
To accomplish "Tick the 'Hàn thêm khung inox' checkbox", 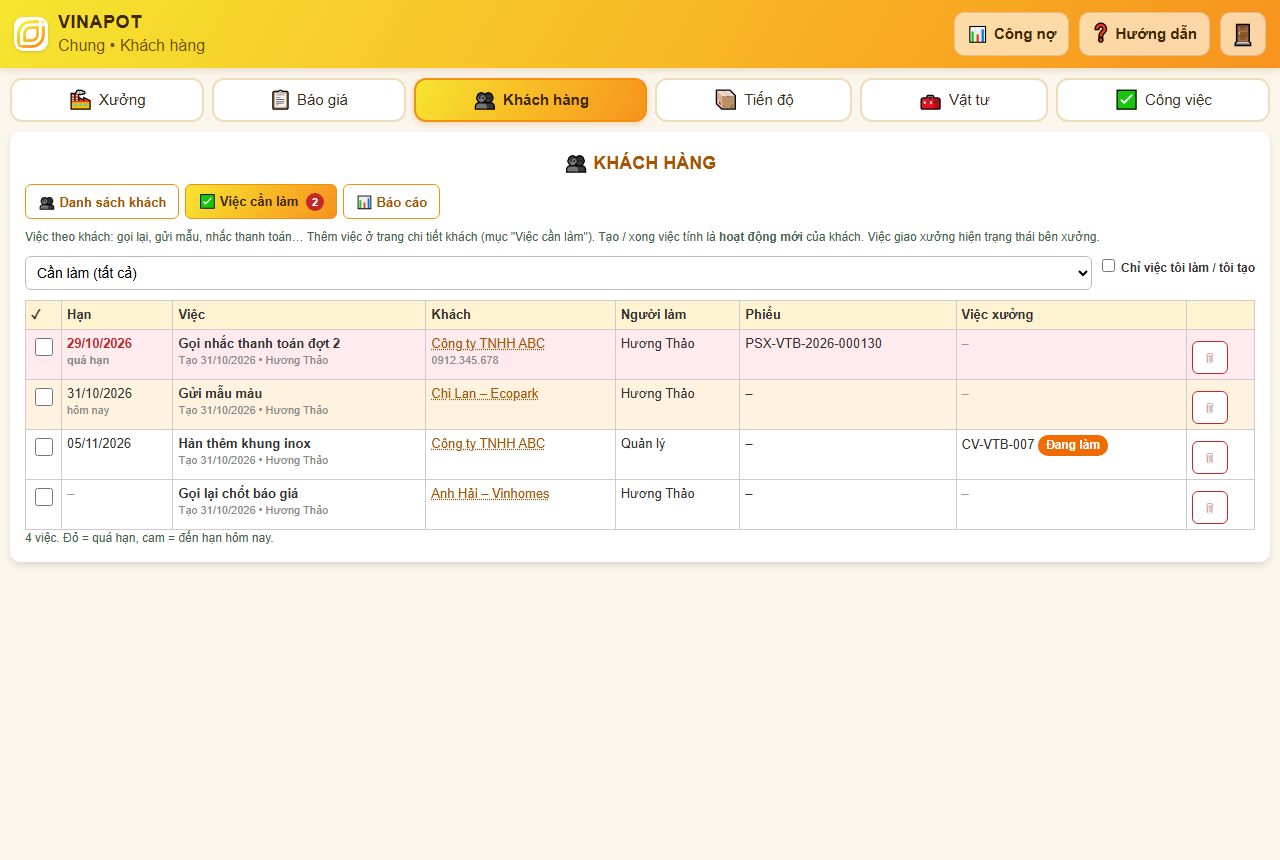I will click(x=44, y=447).
